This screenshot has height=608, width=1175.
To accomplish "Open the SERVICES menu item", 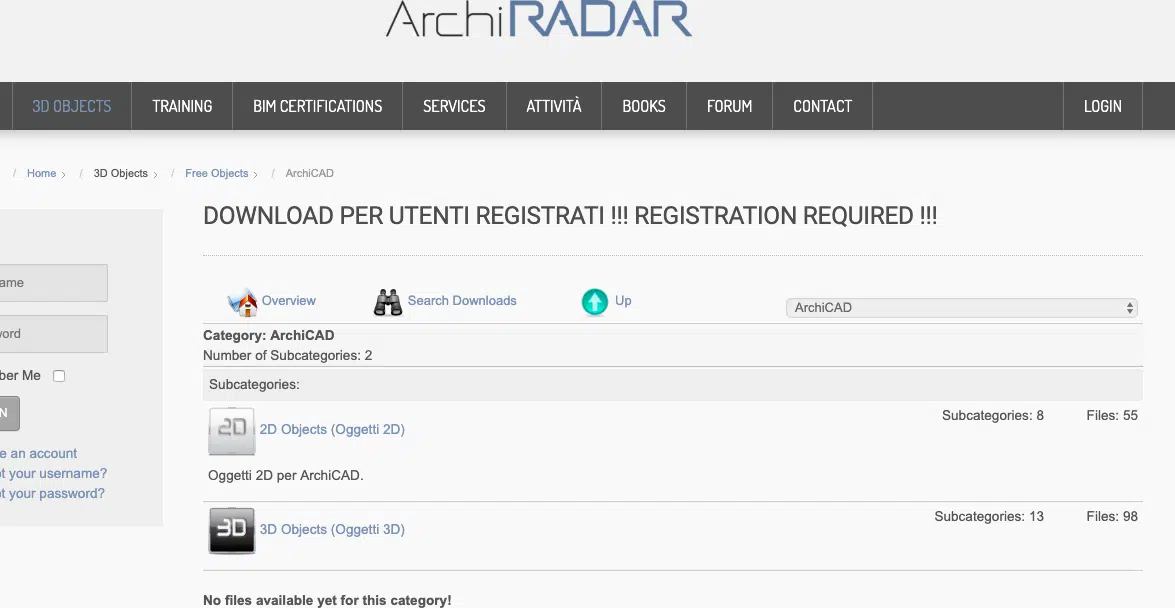I will click(x=454, y=105).
